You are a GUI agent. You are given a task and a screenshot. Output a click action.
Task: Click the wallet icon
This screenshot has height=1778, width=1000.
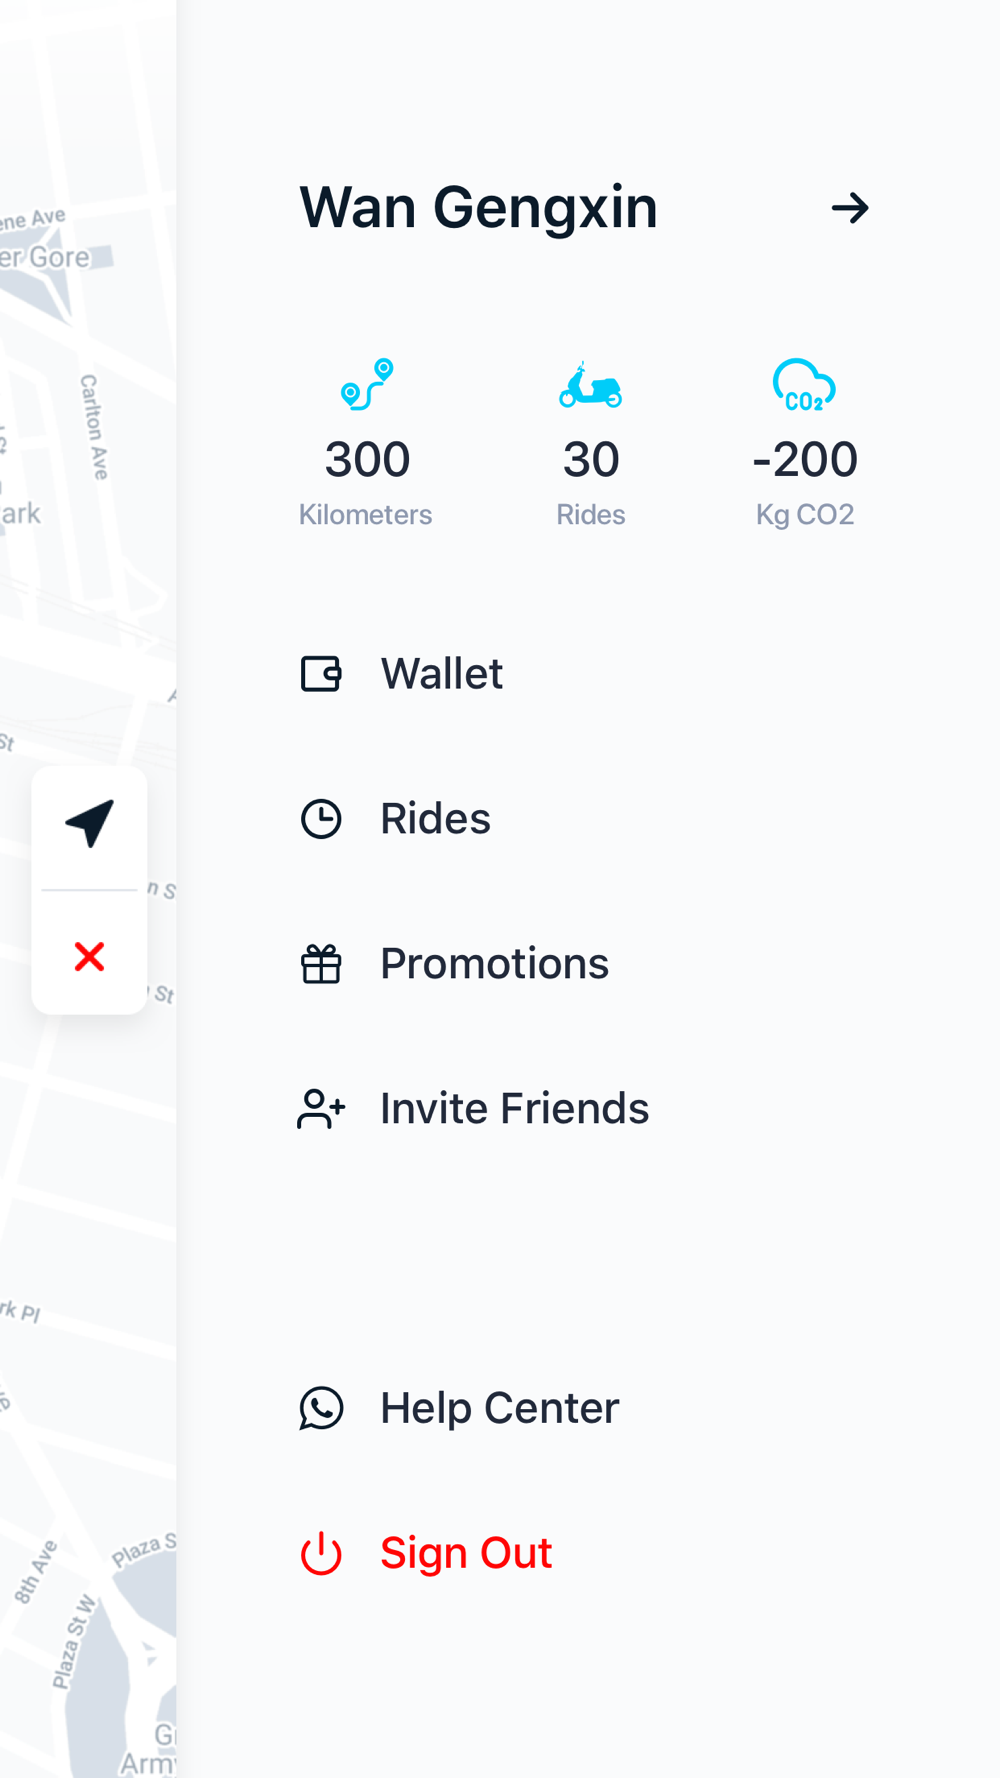pos(321,674)
